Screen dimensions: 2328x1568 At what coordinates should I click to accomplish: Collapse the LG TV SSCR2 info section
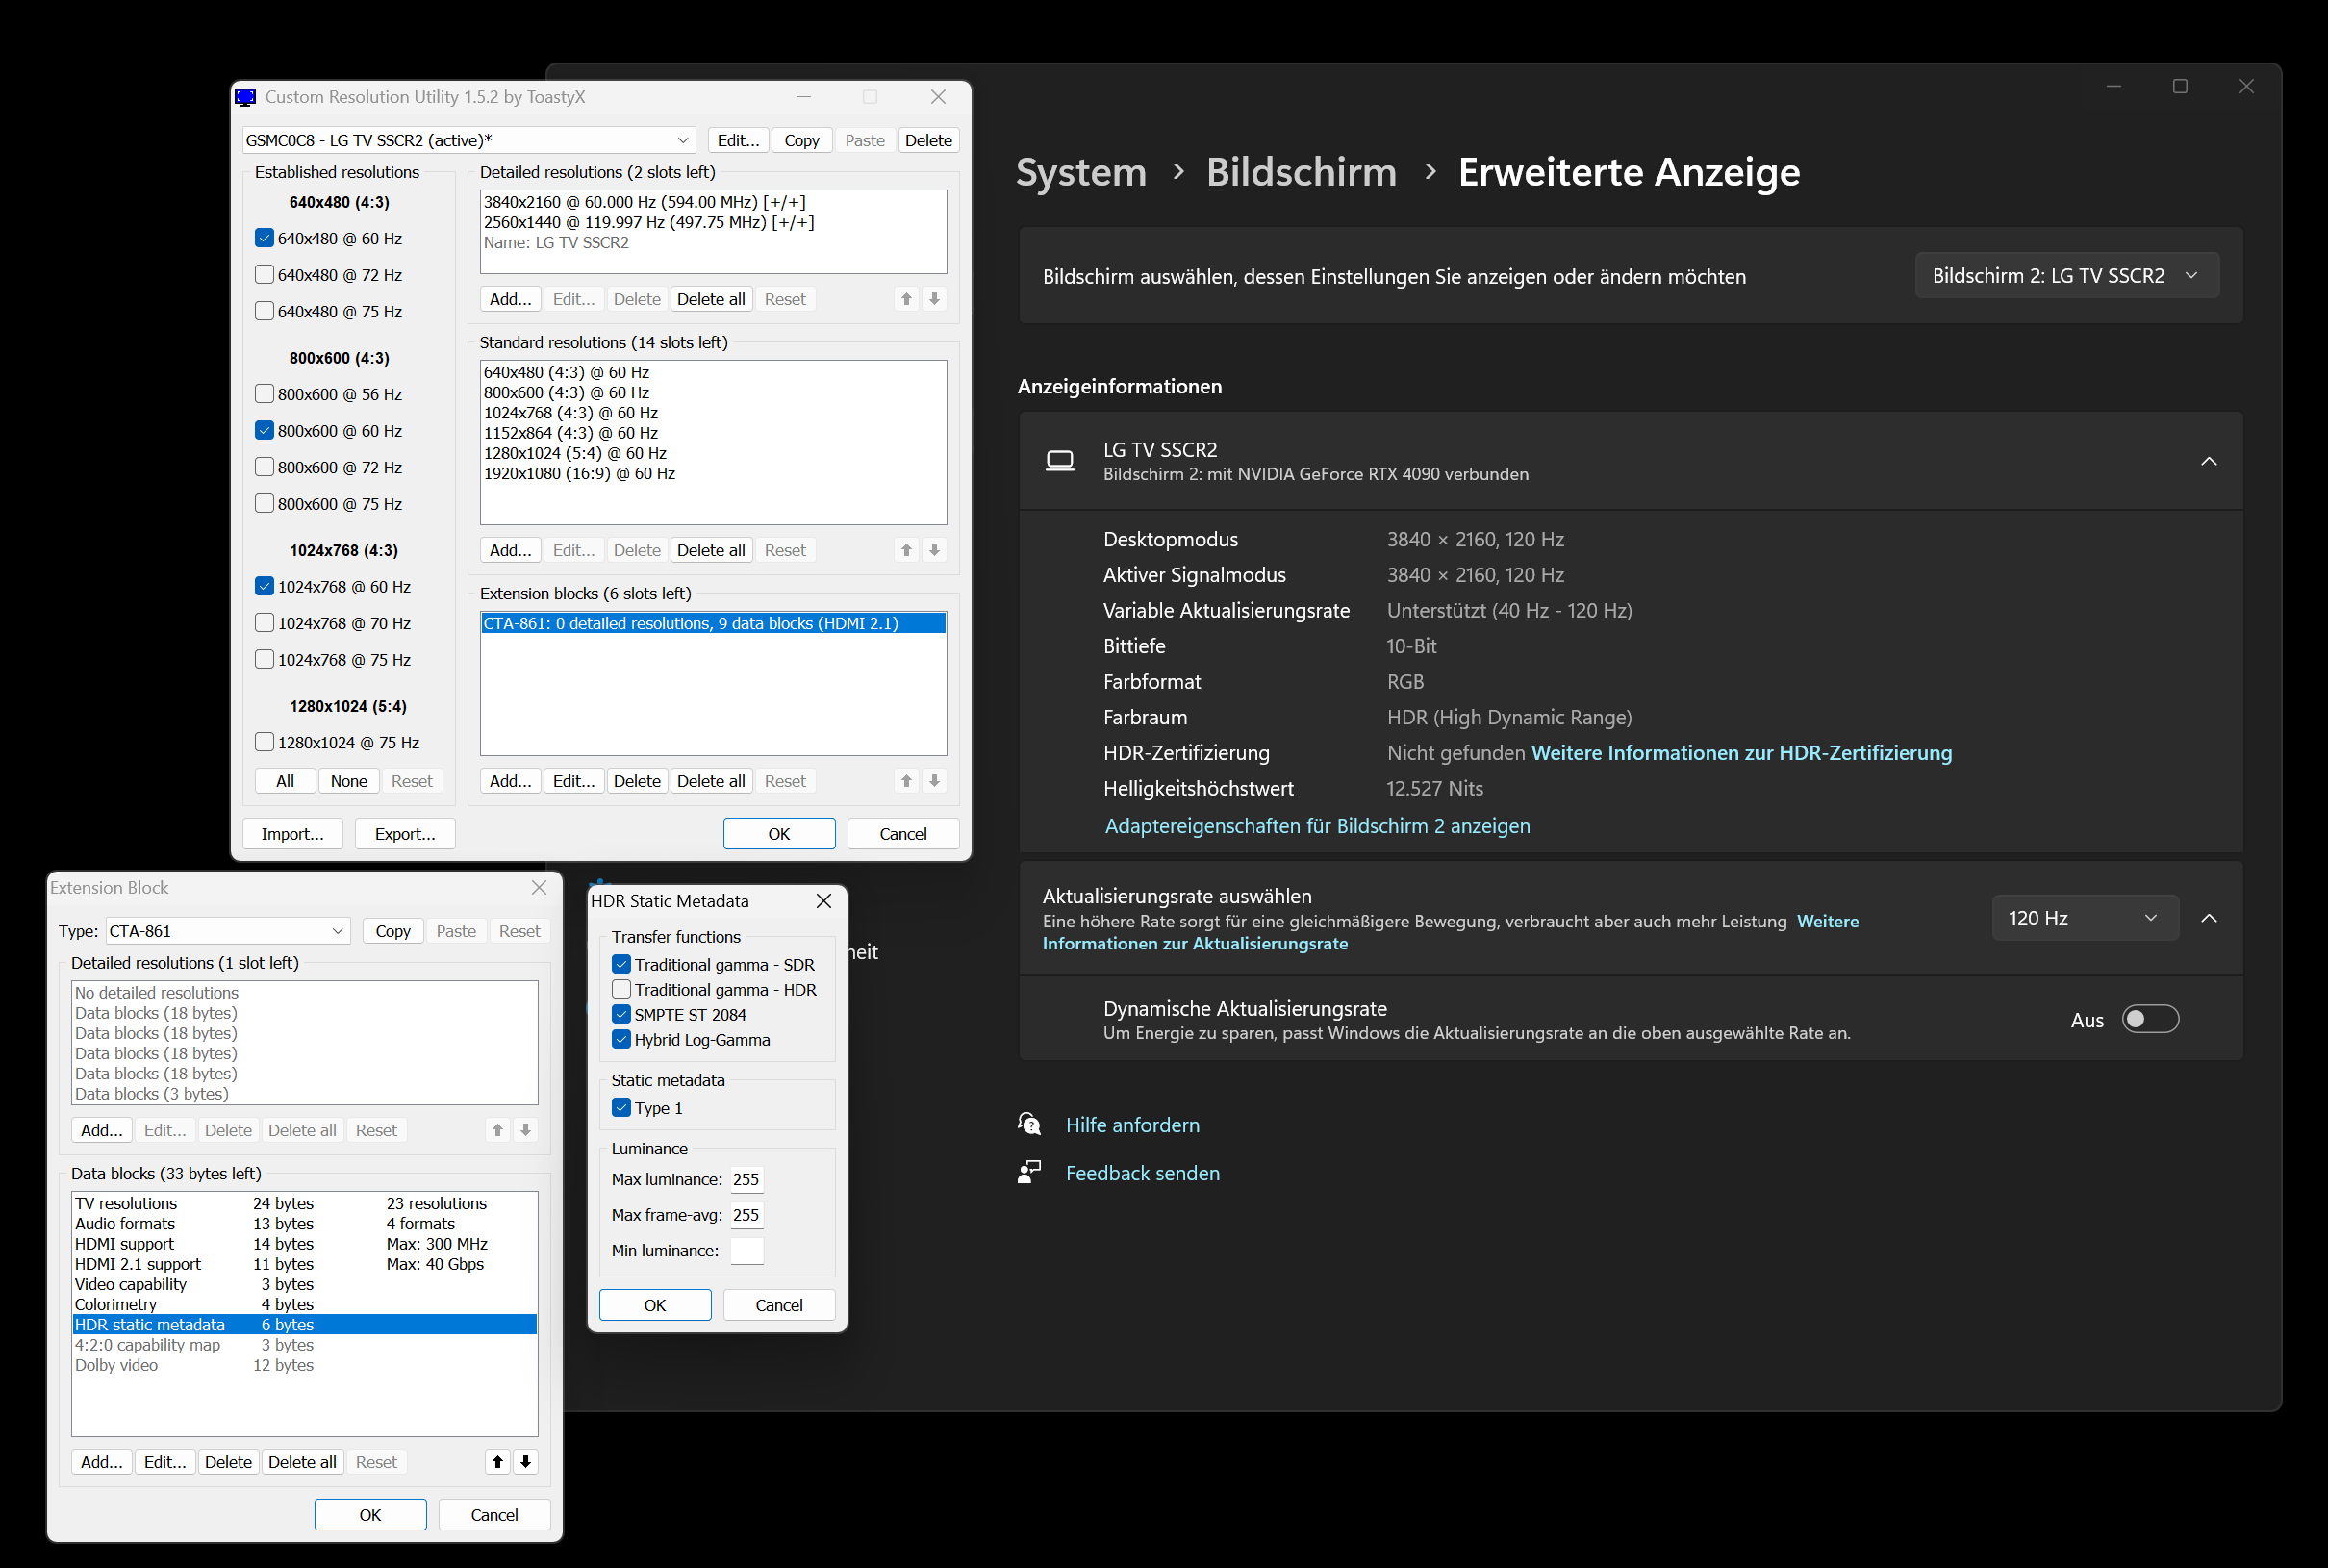(2208, 461)
